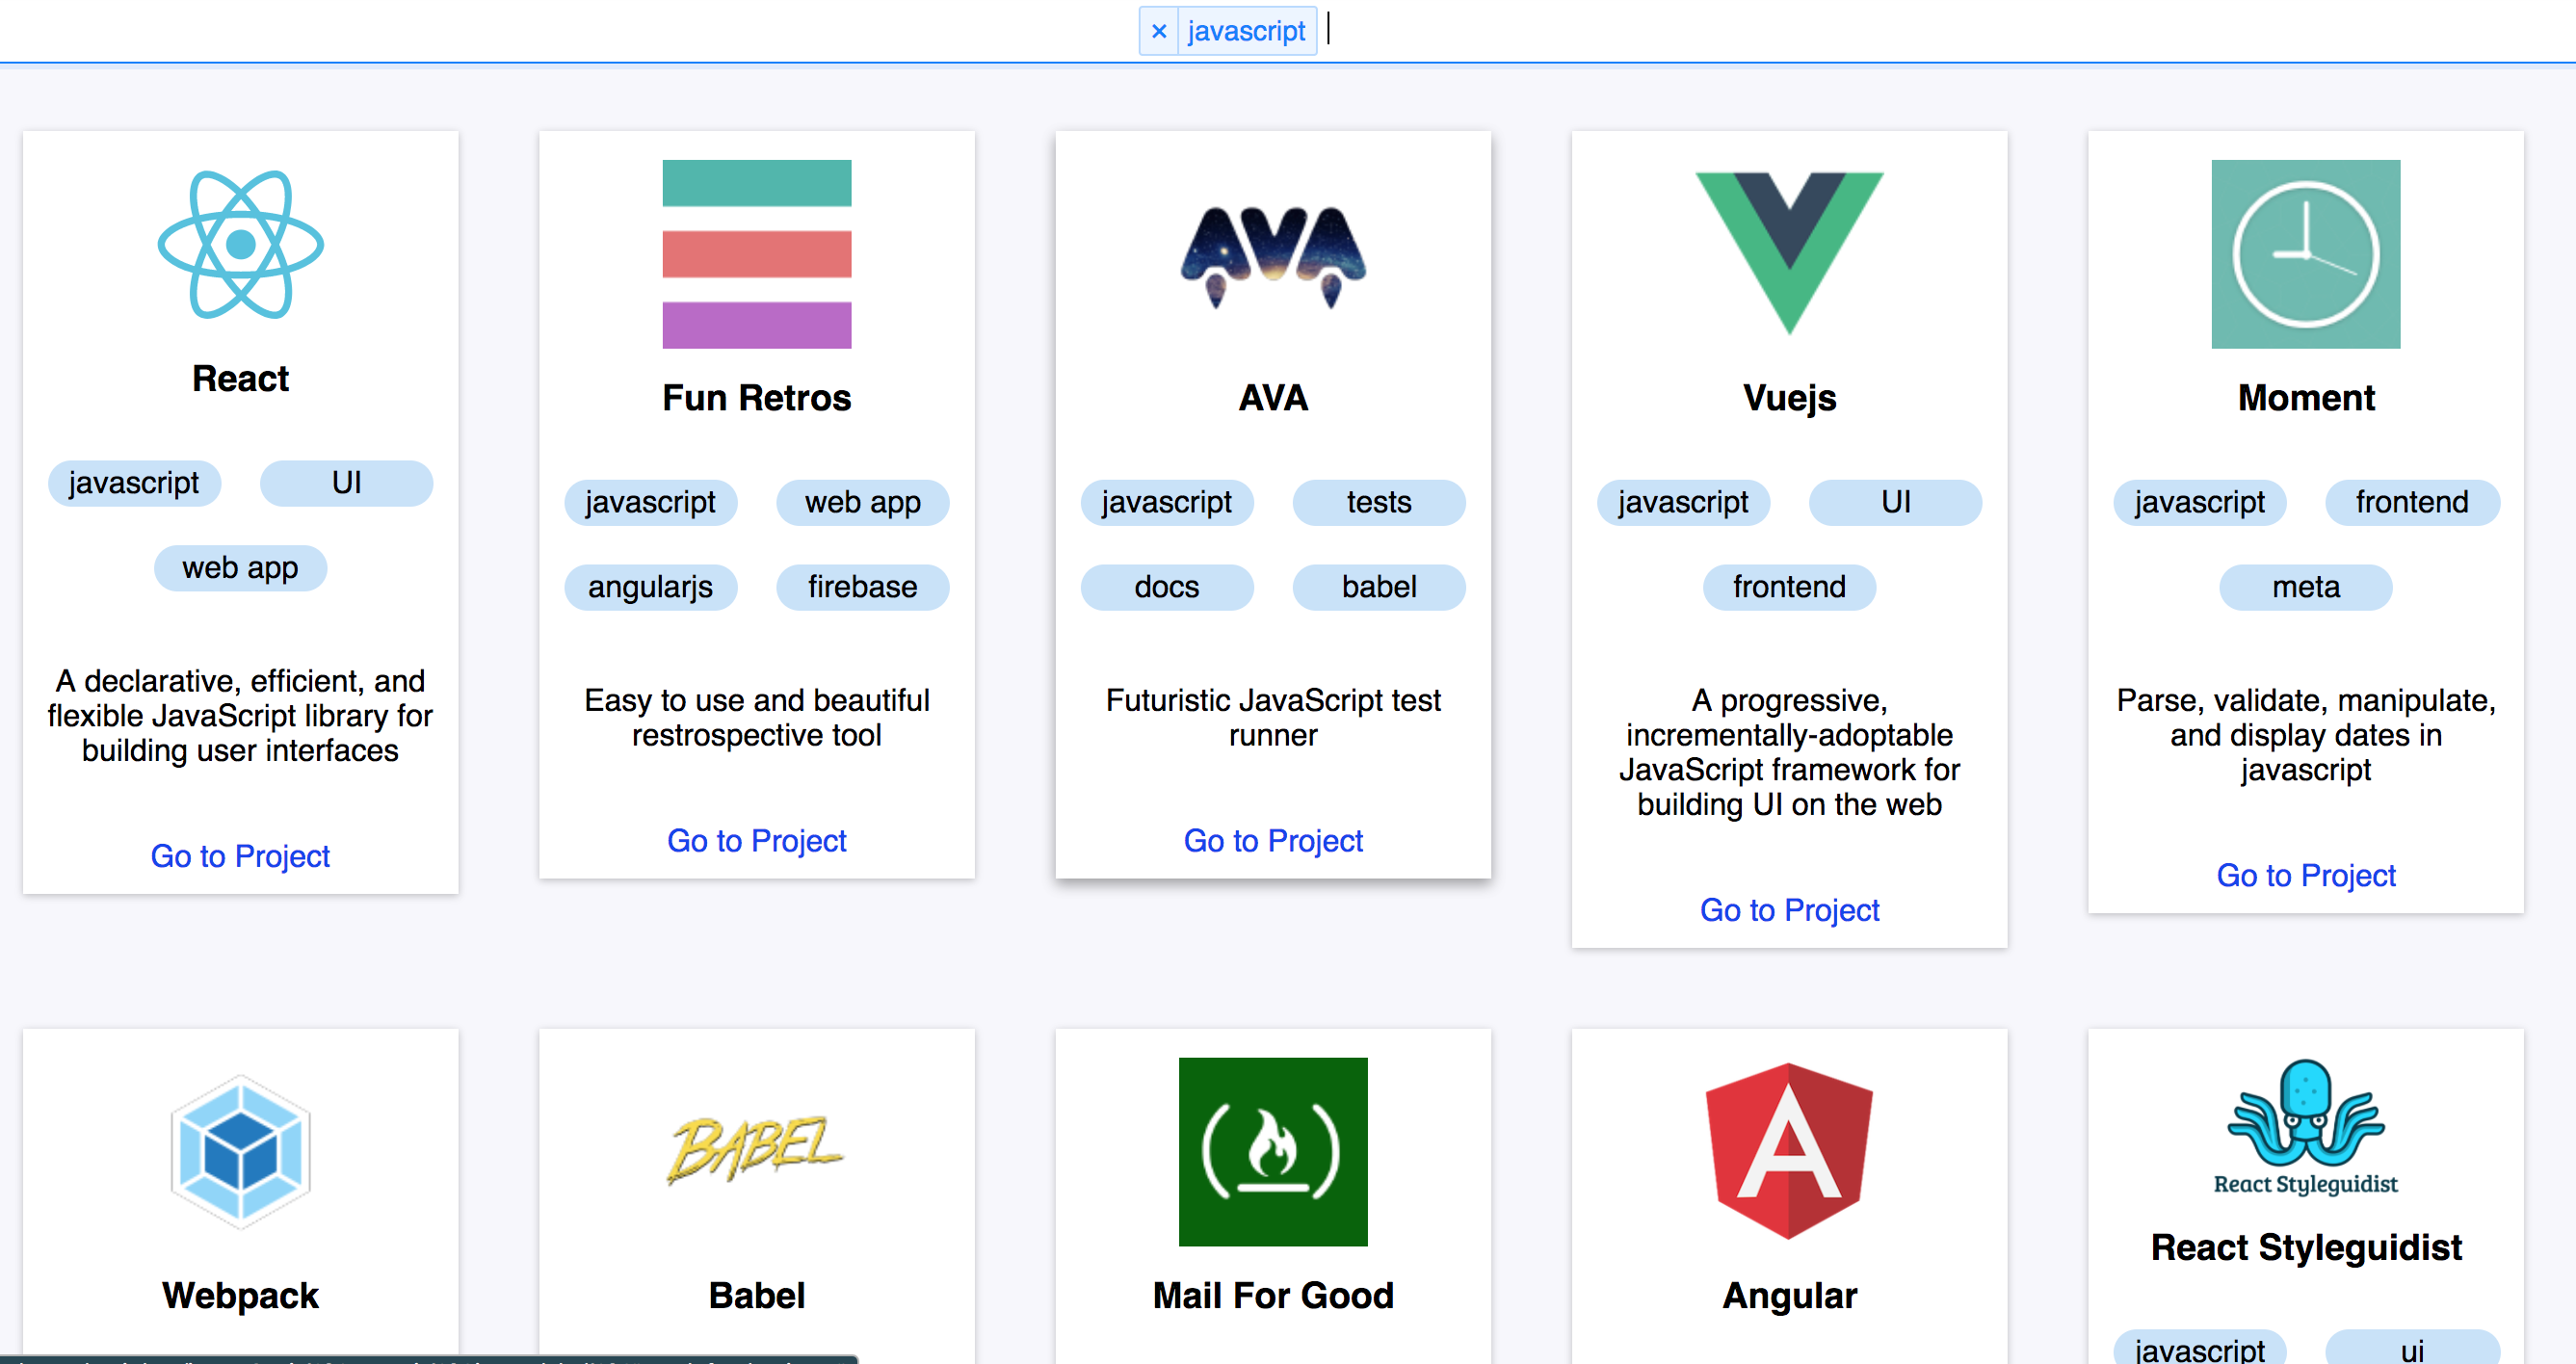Click the Moment dates description text

[x=2306, y=735]
